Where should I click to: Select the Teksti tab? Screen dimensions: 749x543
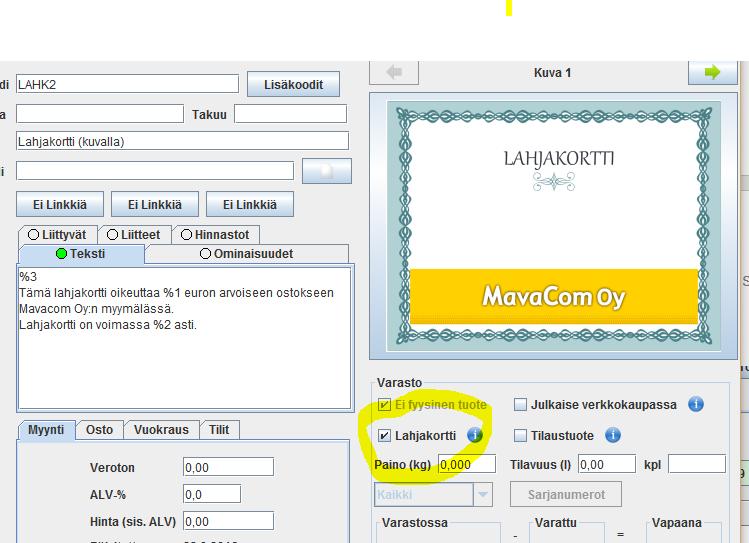coord(81,254)
